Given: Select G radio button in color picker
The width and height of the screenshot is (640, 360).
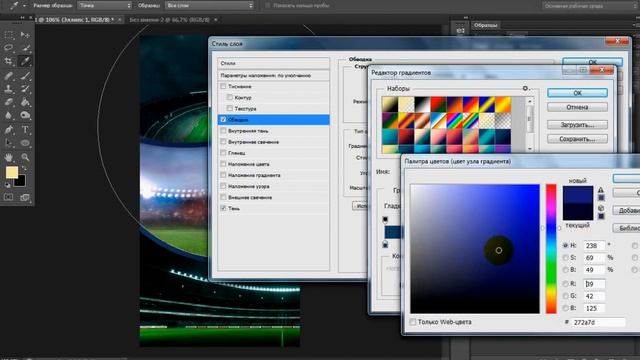Looking at the screenshot, I should point(565,296).
